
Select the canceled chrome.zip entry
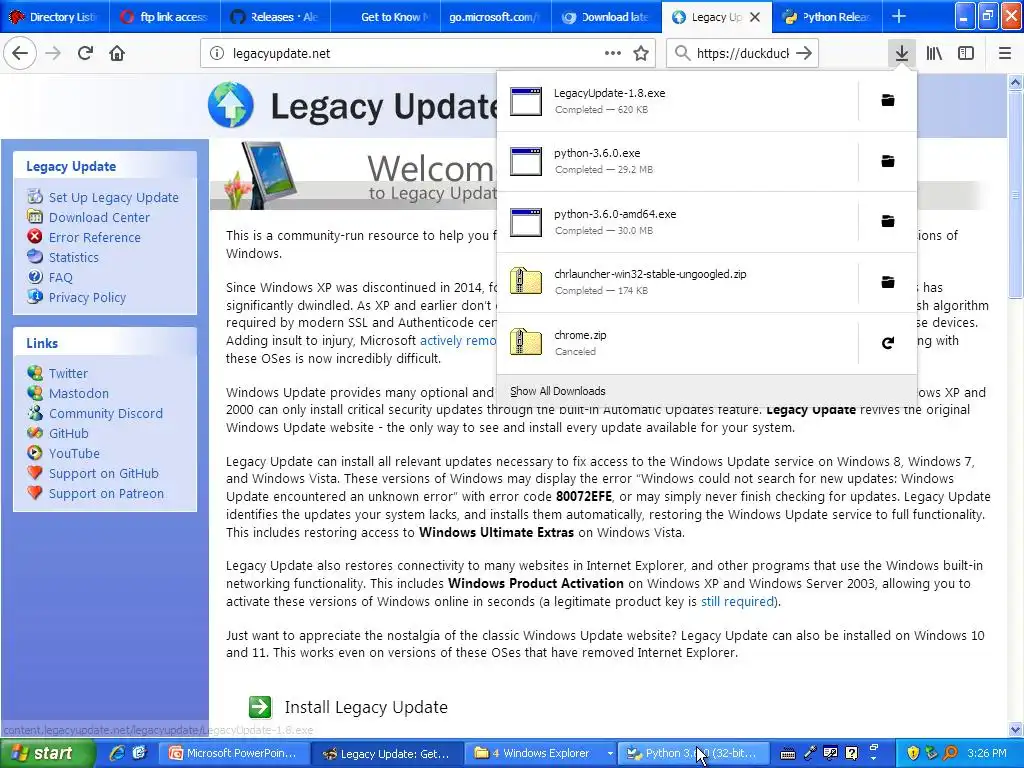(x=677, y=343)
